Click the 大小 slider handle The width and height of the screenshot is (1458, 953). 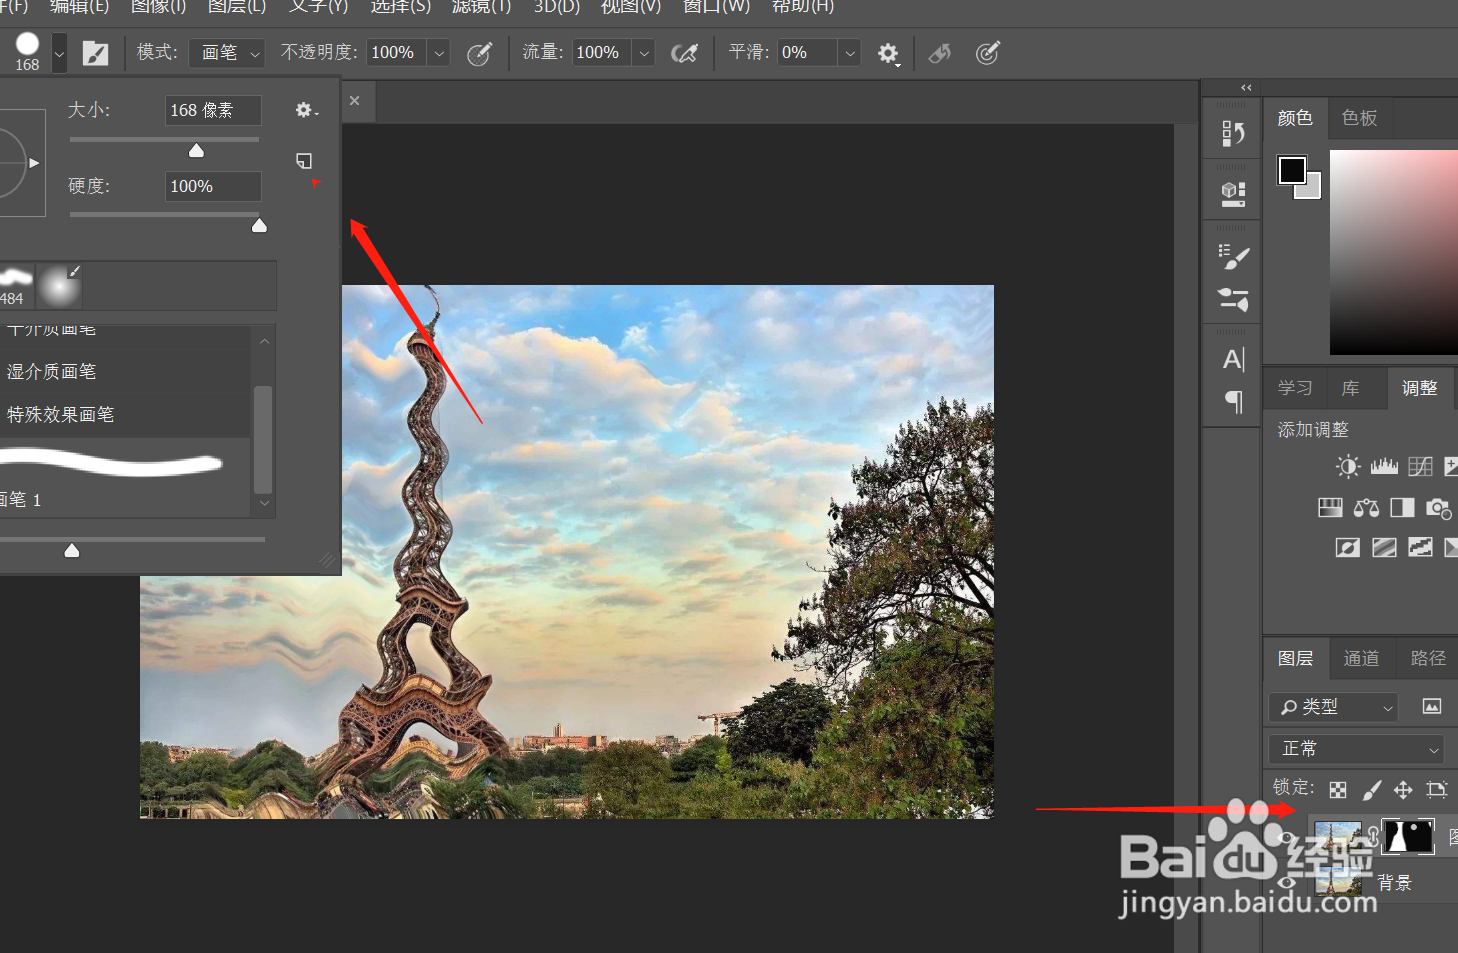click(x=196, y=151)
